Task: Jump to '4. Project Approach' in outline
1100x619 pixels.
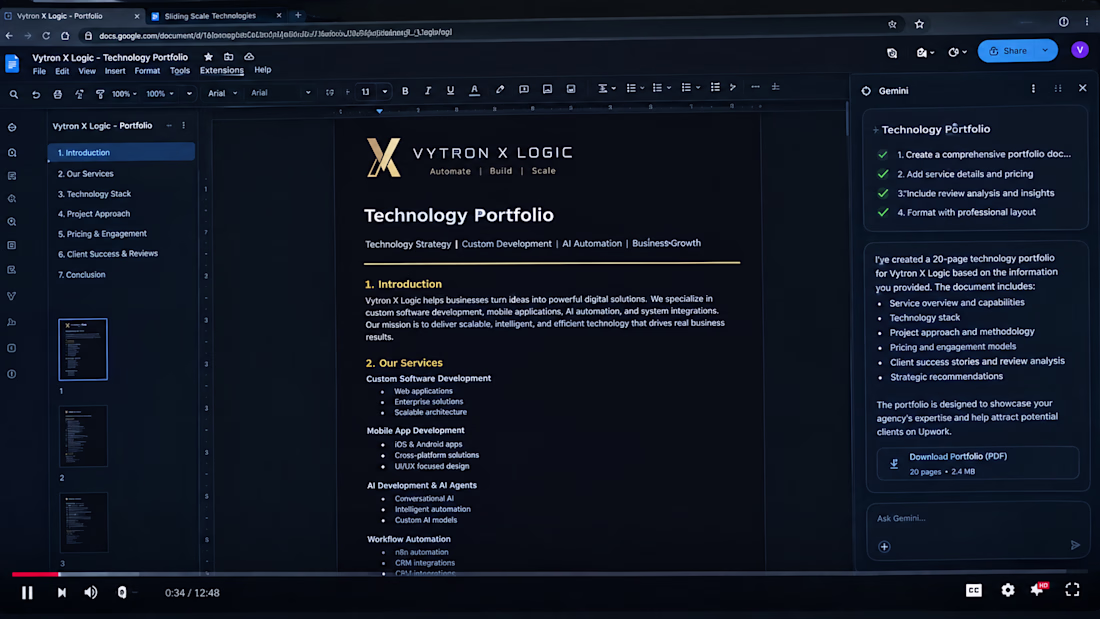Action: pyautogui.click(x=94, y=214)
